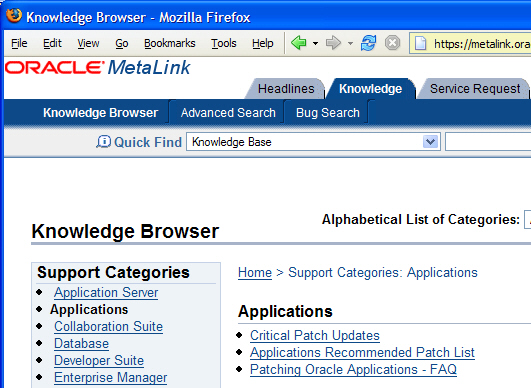This screenshot has height=388, width=531.
Task: Open the Back history dropdown arrow
Action: tap(315, 43)
